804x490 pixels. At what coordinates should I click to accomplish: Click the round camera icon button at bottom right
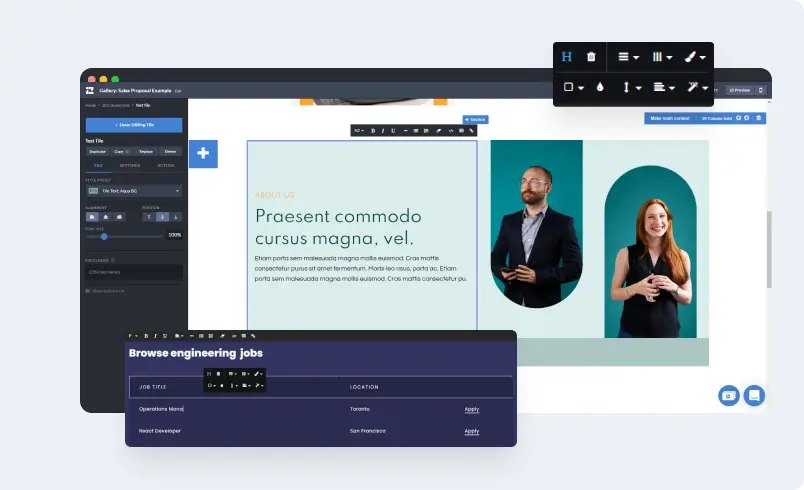[x=729, y=396]
